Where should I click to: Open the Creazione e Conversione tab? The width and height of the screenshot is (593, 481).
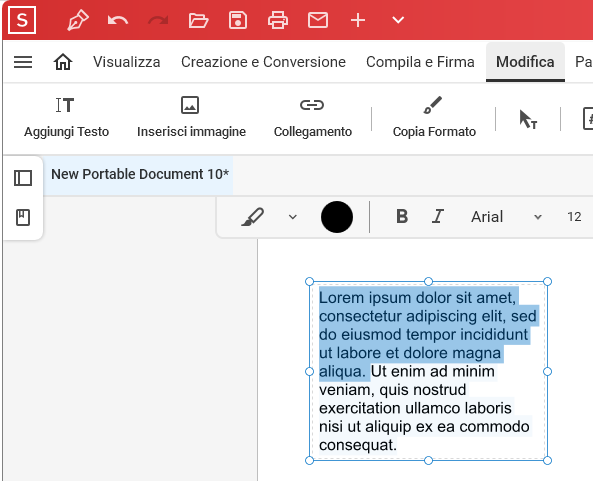[263, 62]
